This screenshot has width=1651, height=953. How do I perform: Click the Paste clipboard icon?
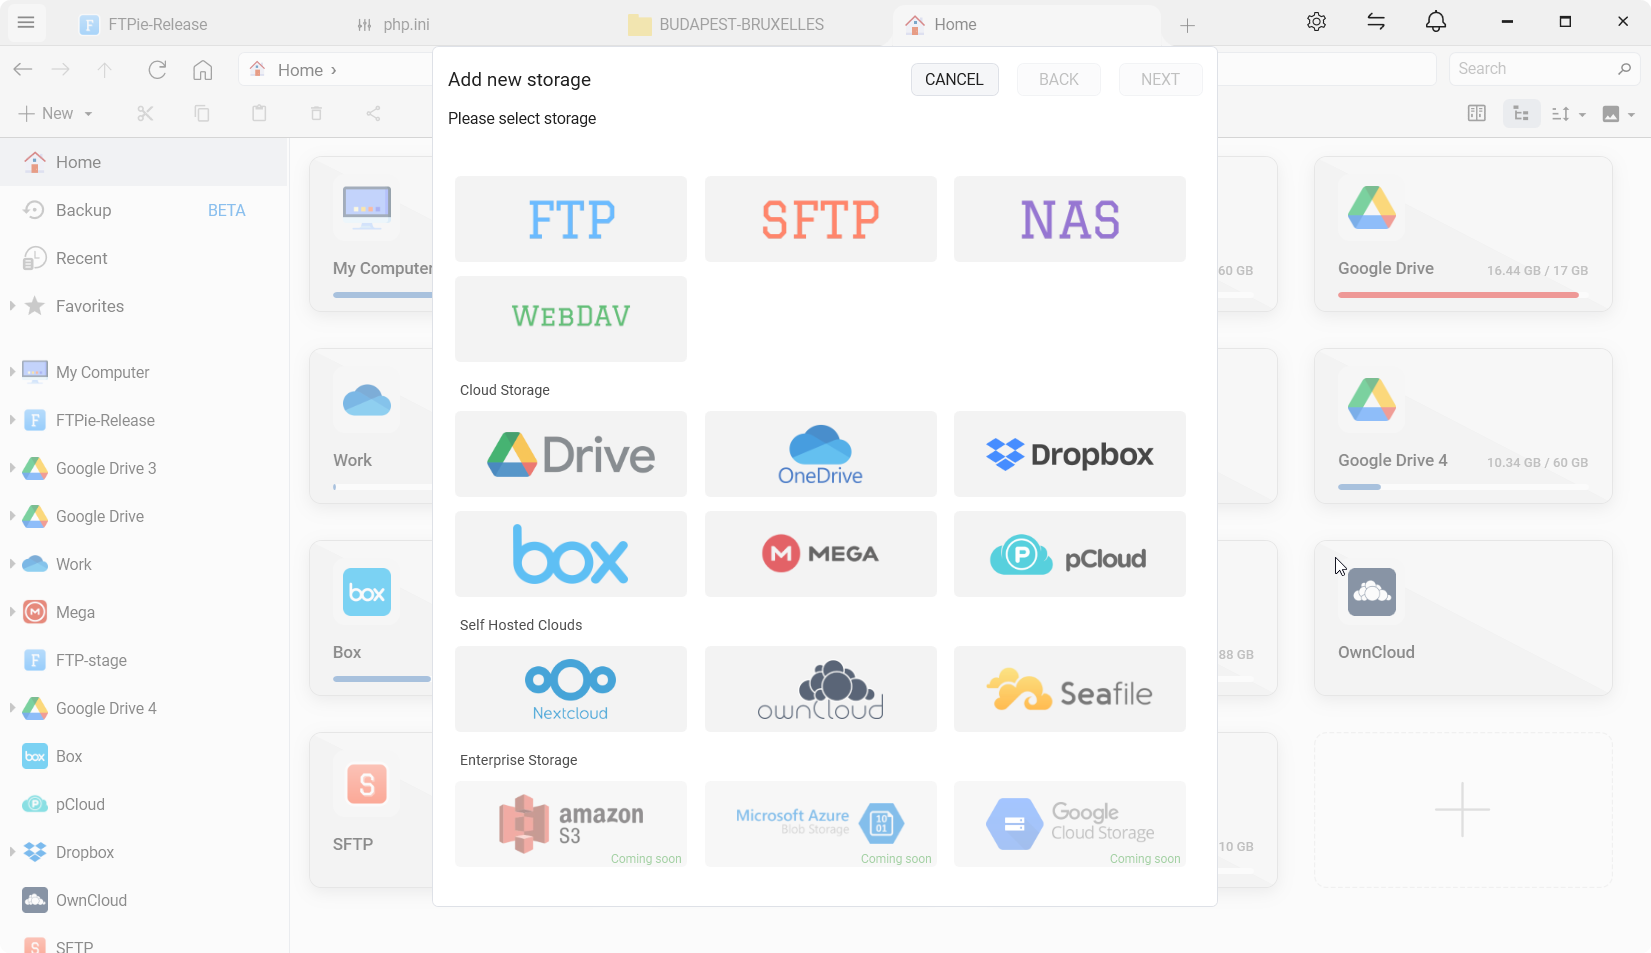click(x=259, y=114)
